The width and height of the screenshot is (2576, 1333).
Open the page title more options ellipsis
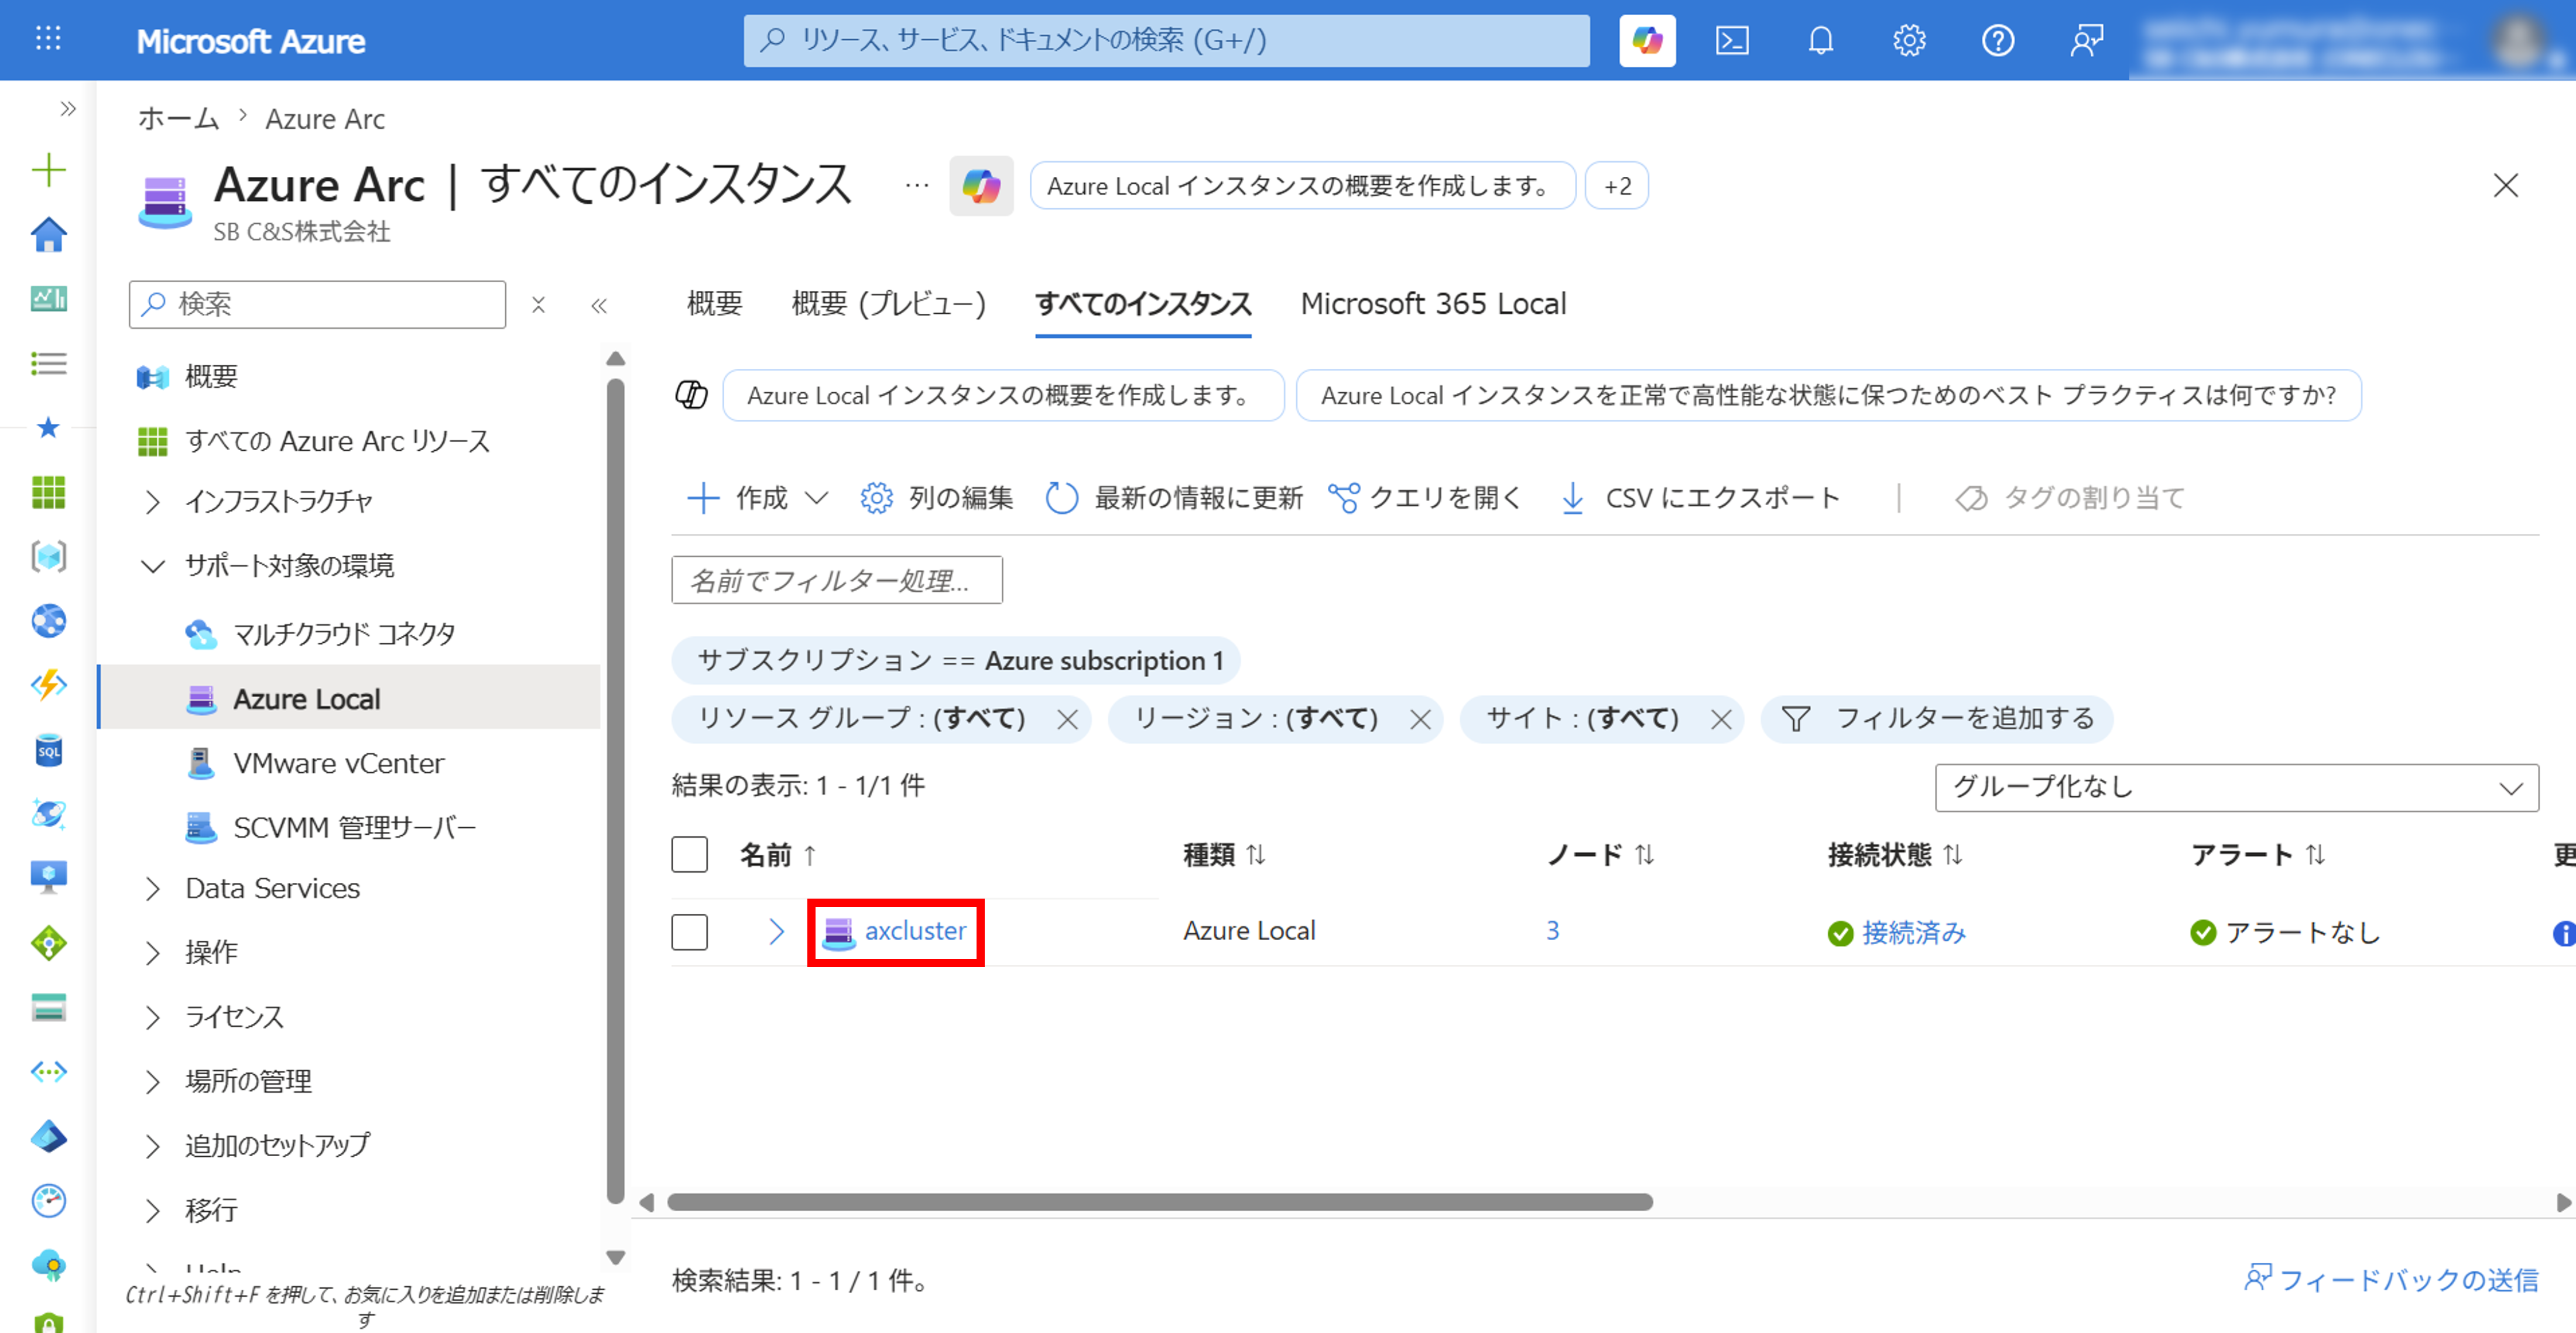click(x=916, y=186)
